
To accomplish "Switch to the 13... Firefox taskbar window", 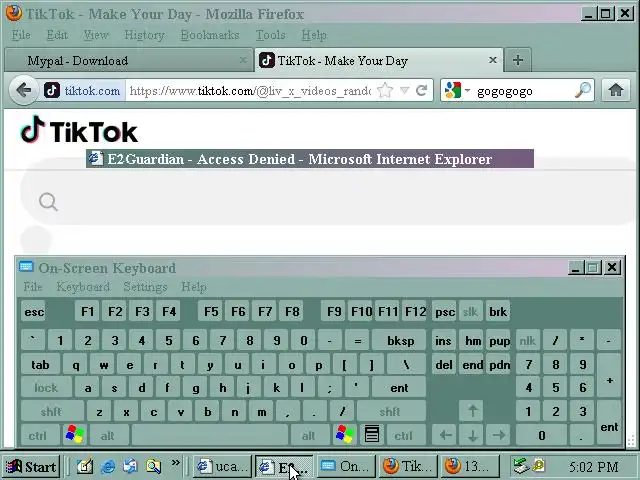I will pyautogui.click(x=470, y=466).
